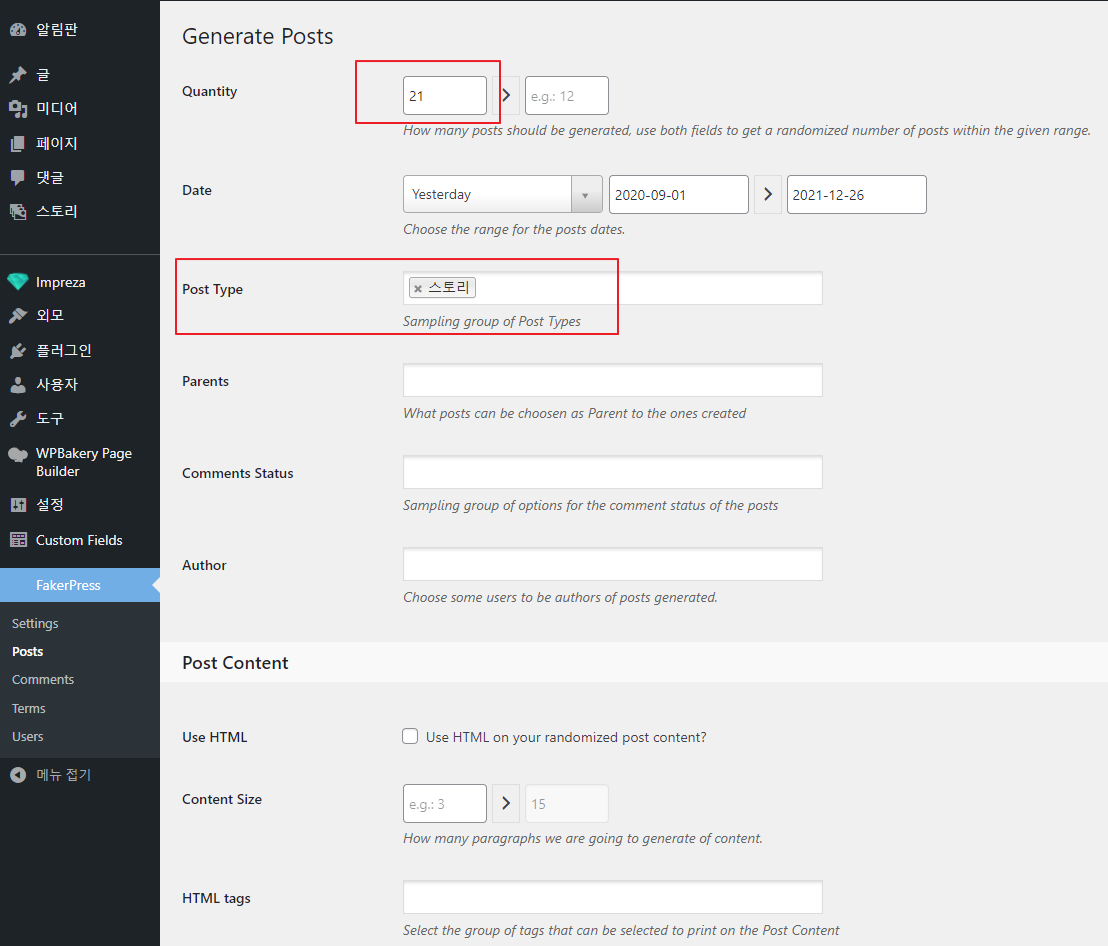Click the end date field 2021-12-26
The image size is (1108, 946).
[856, 194]
